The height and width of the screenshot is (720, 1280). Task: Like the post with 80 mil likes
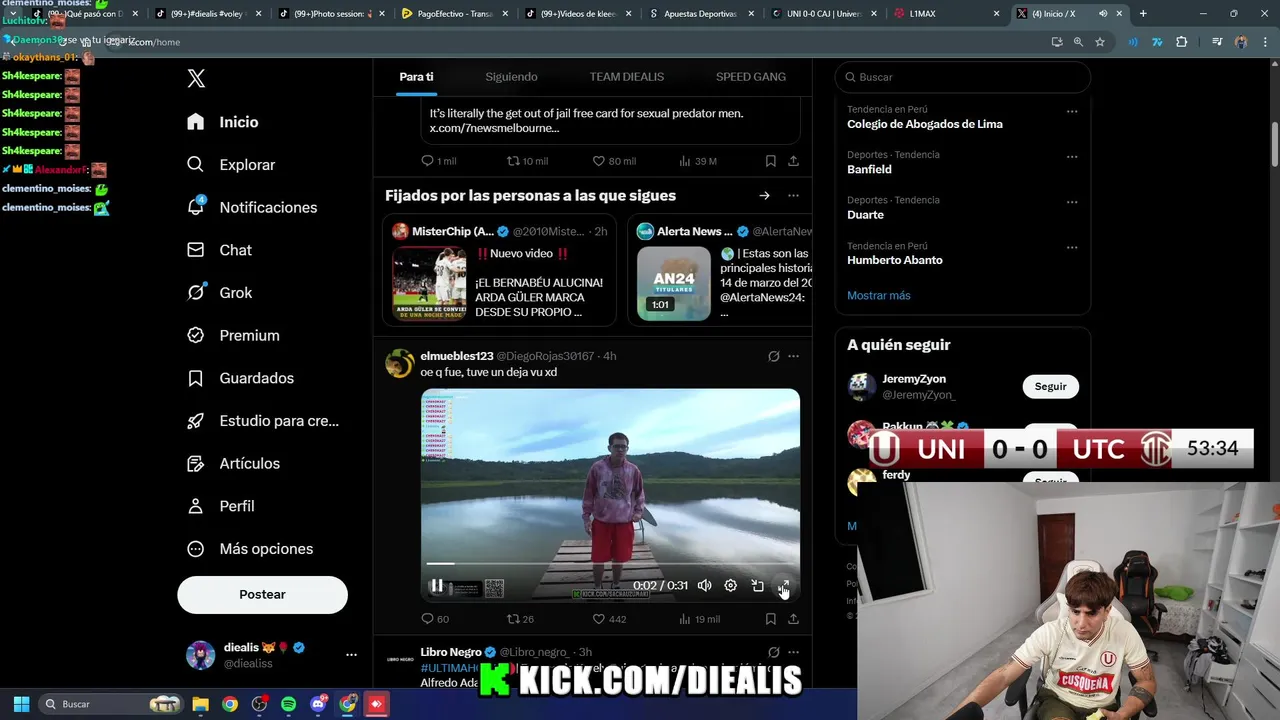click(614, 161)
